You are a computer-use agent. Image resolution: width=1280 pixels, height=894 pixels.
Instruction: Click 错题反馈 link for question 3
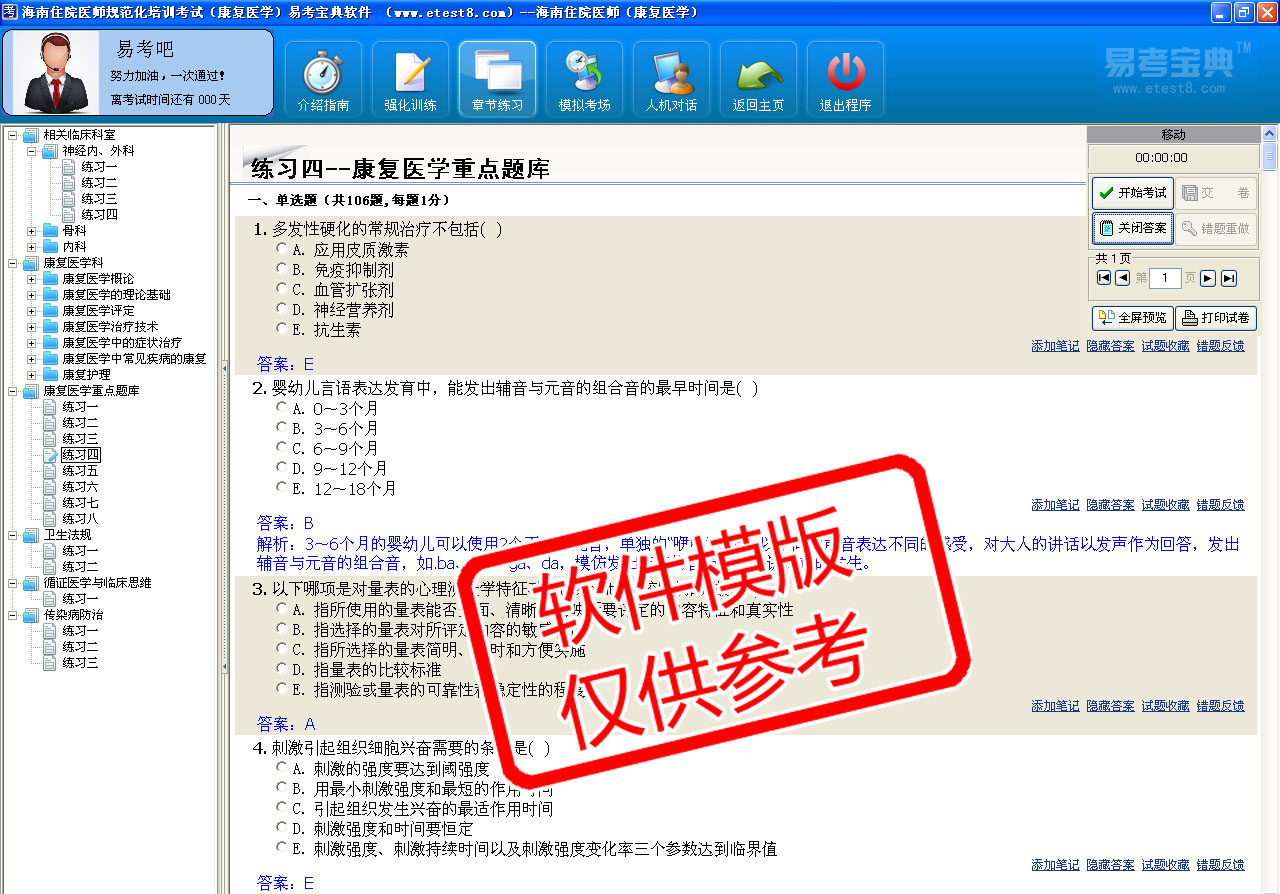tap(1221, 706)
